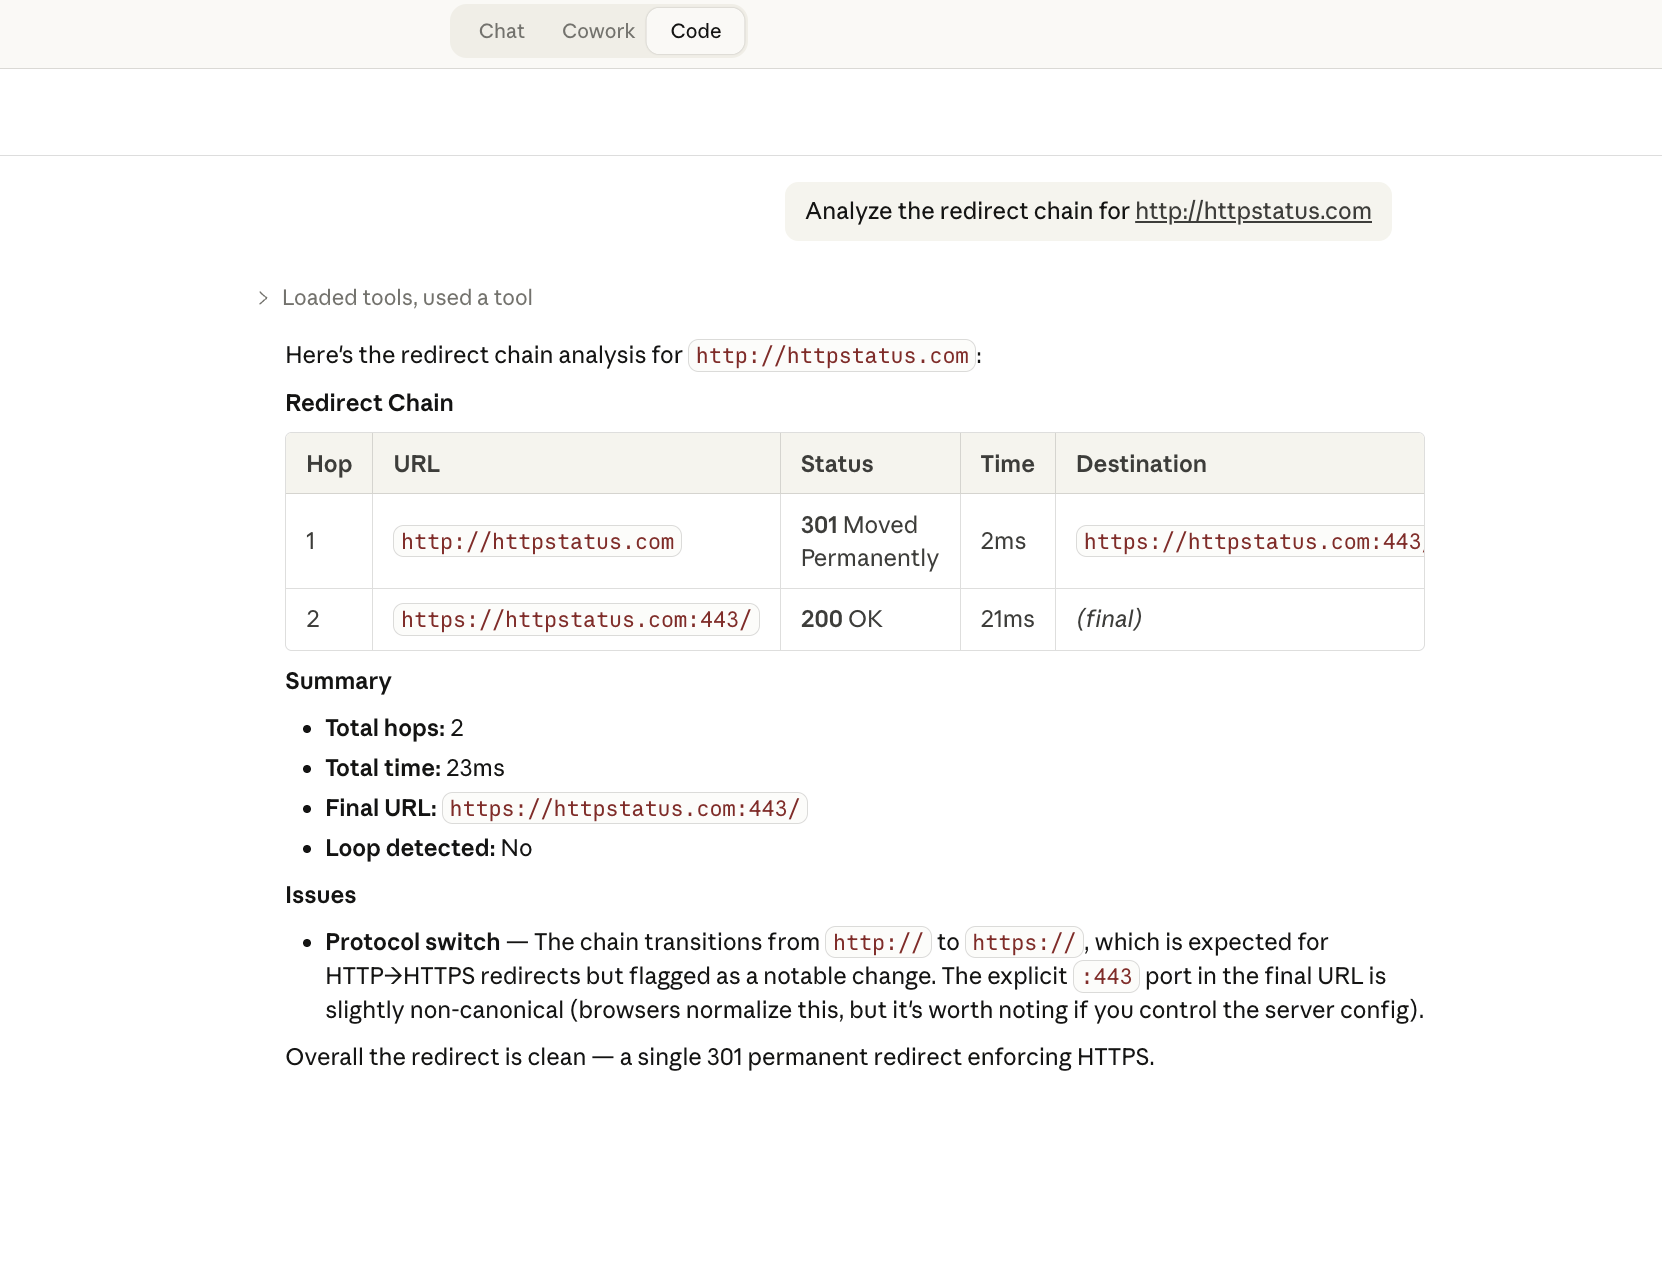Click the ':443' port code chip
Screen dimensions: 1662x1264
click(x=1107, y=976)
